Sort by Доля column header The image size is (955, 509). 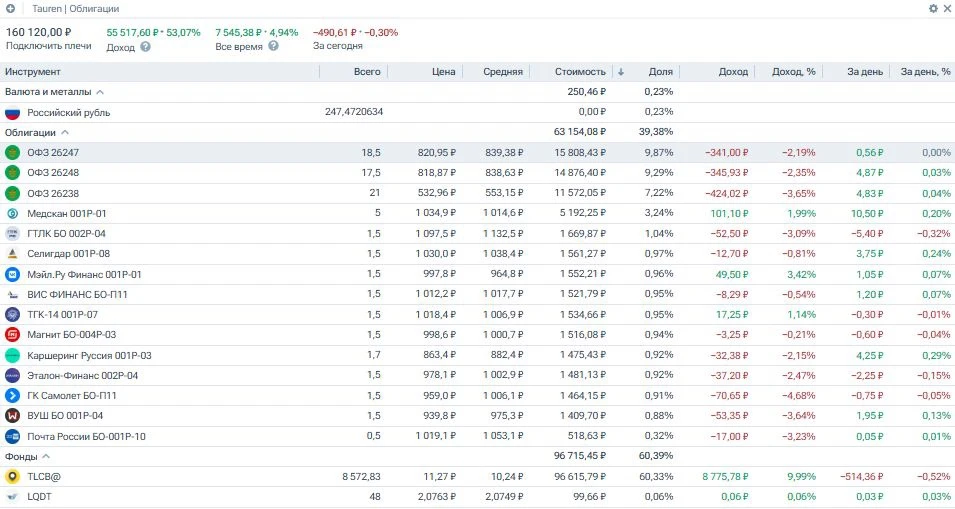coord(660,71)
